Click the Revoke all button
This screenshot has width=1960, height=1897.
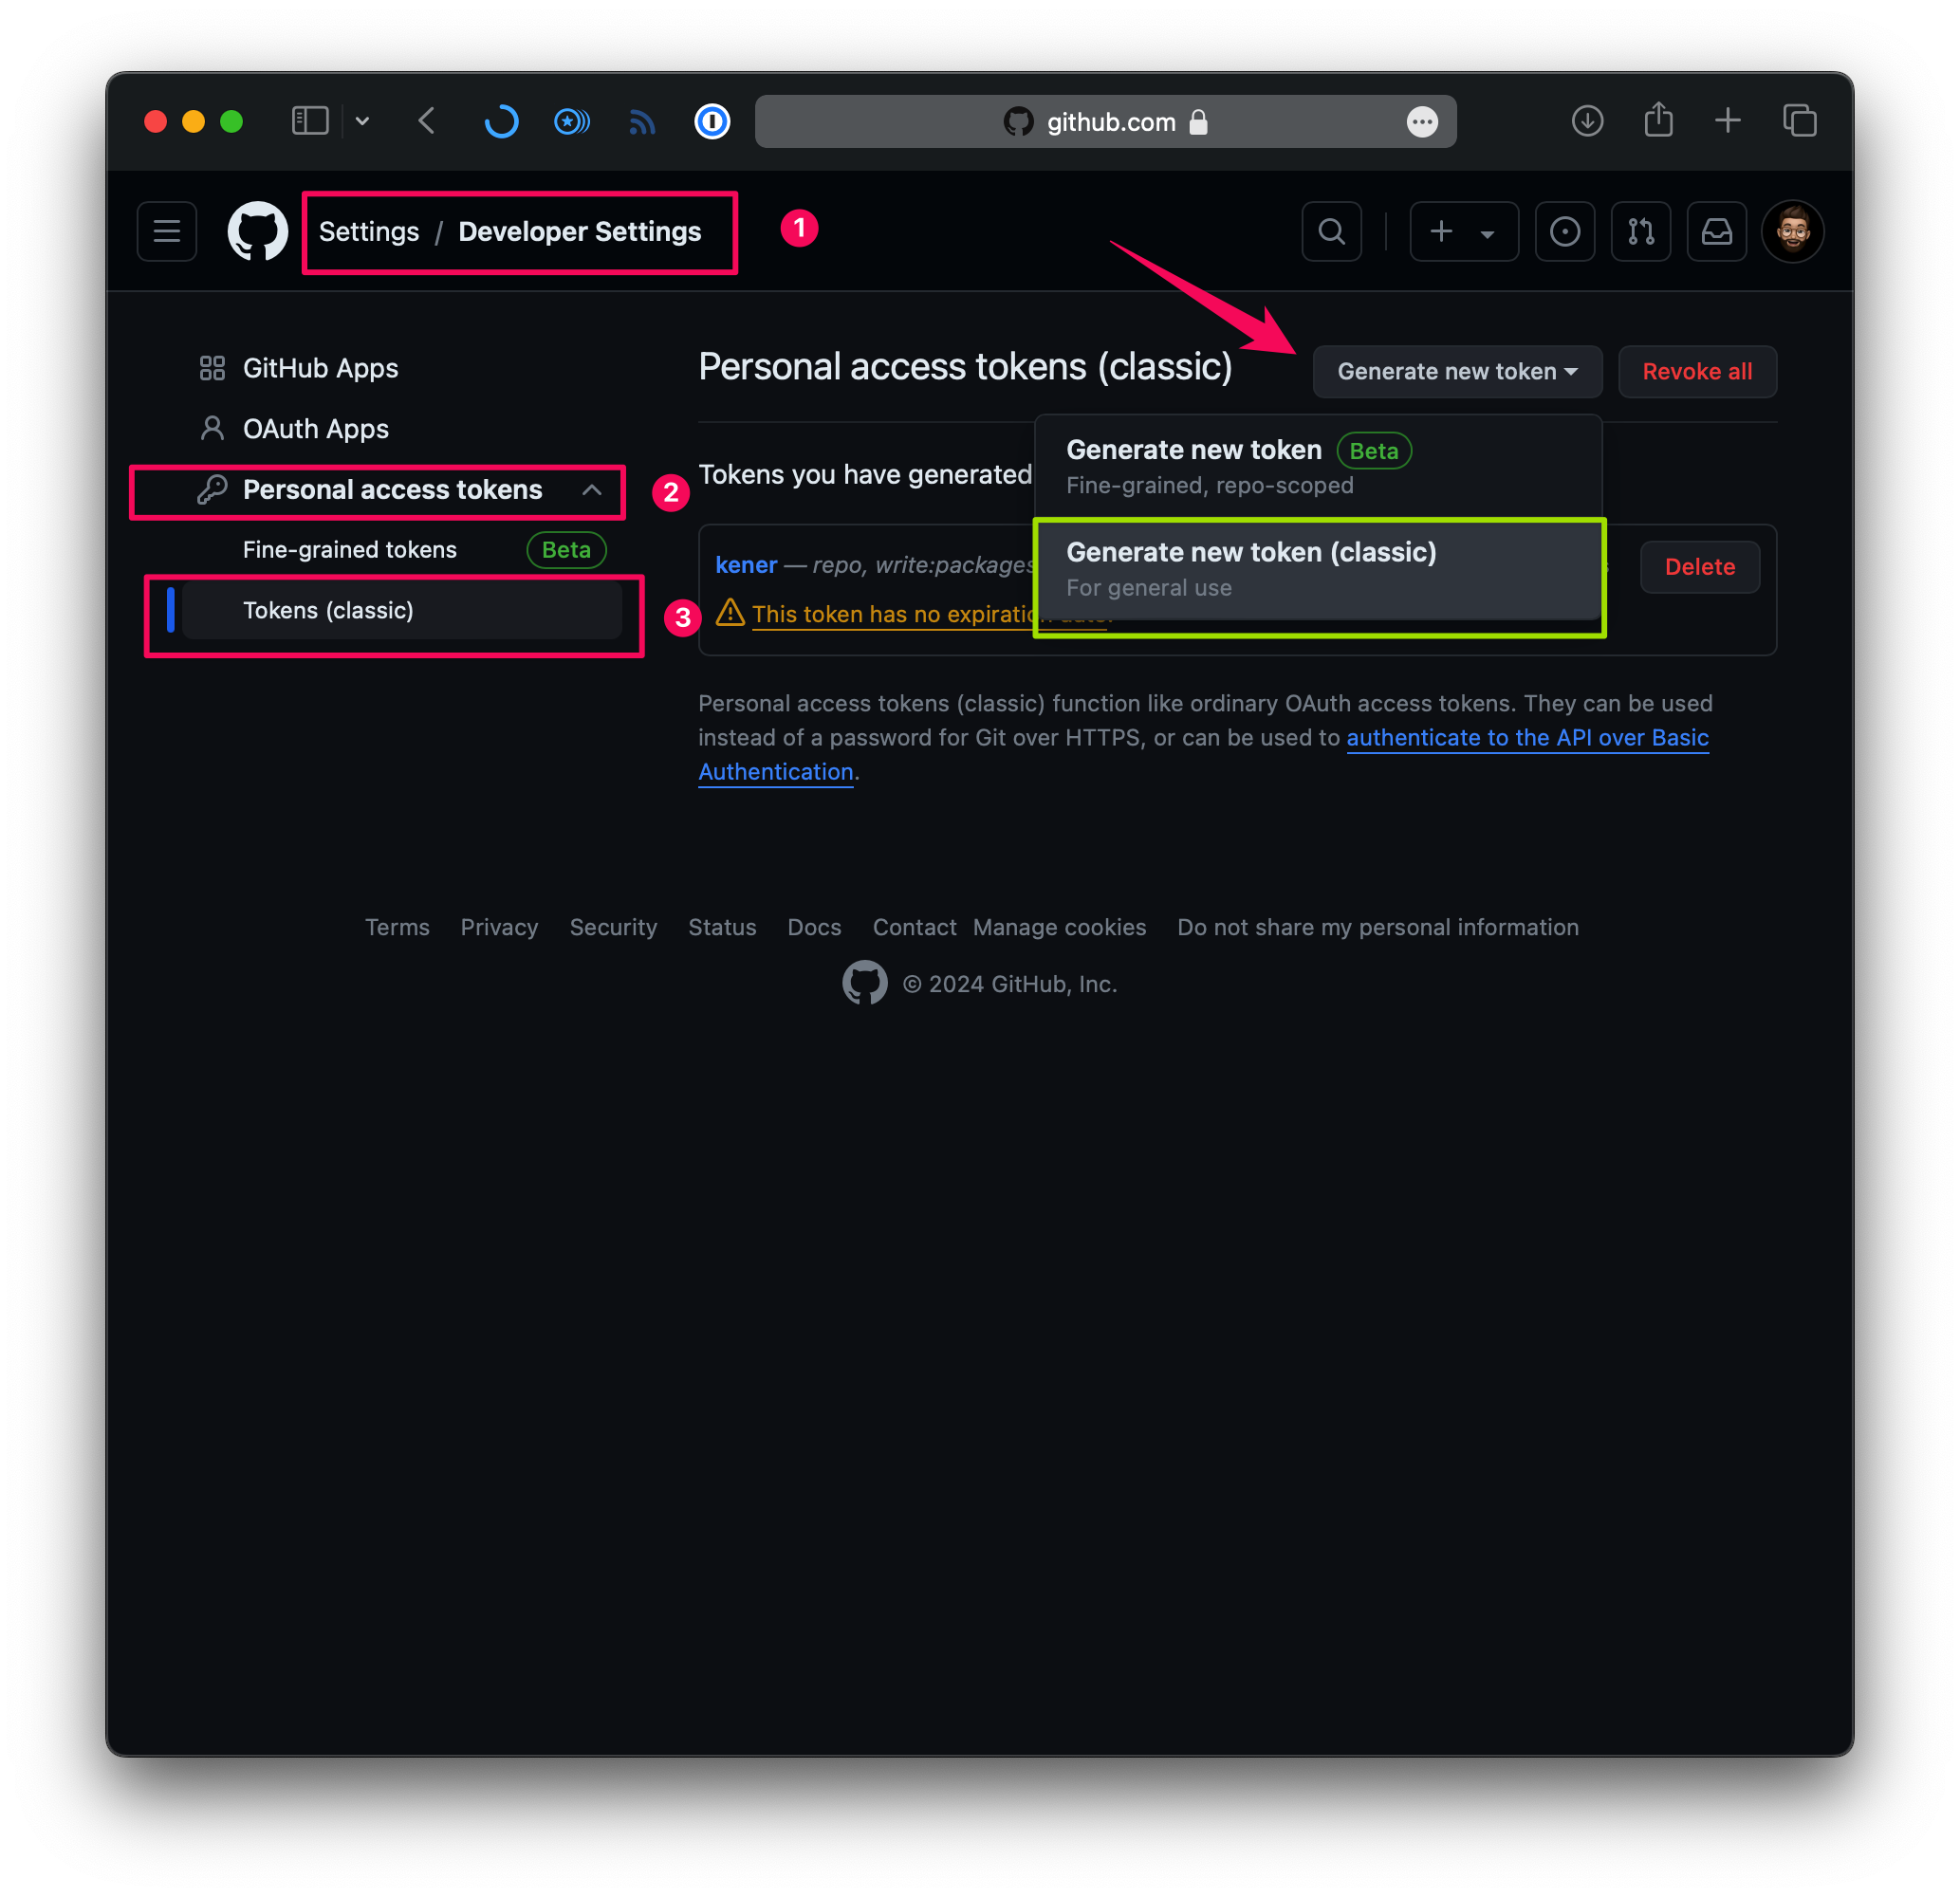(x=1696, y=371)
